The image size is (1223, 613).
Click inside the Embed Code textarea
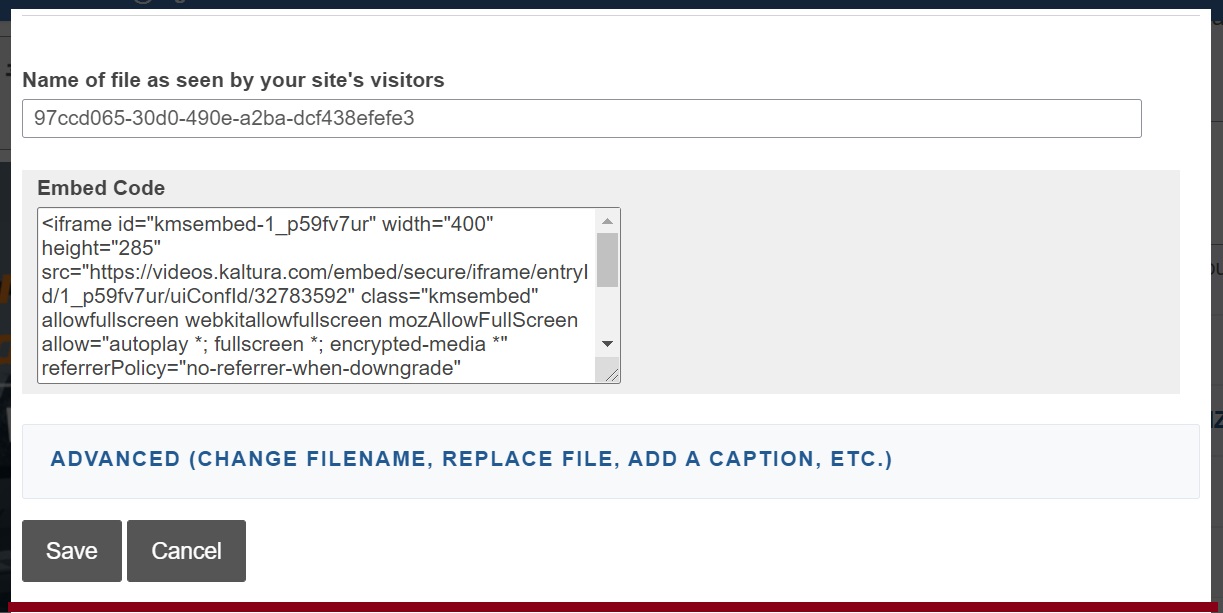(318, 295)
